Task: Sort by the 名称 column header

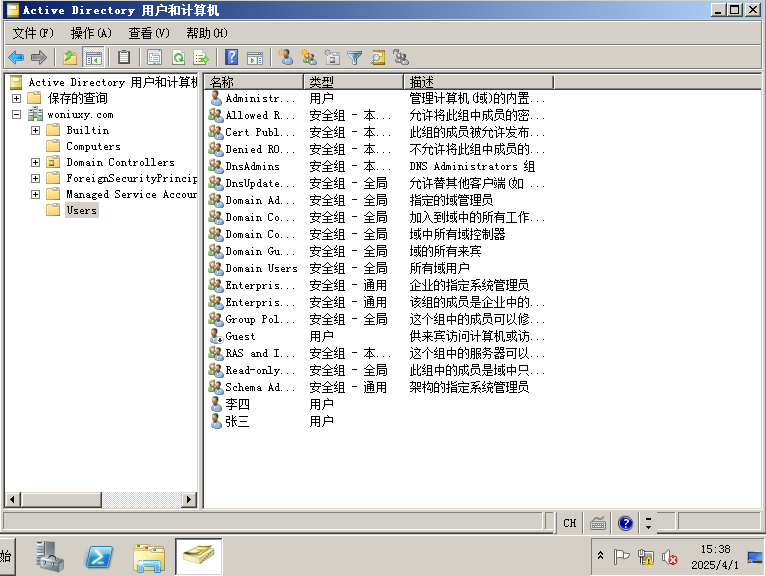Action: tap(254, 82)
